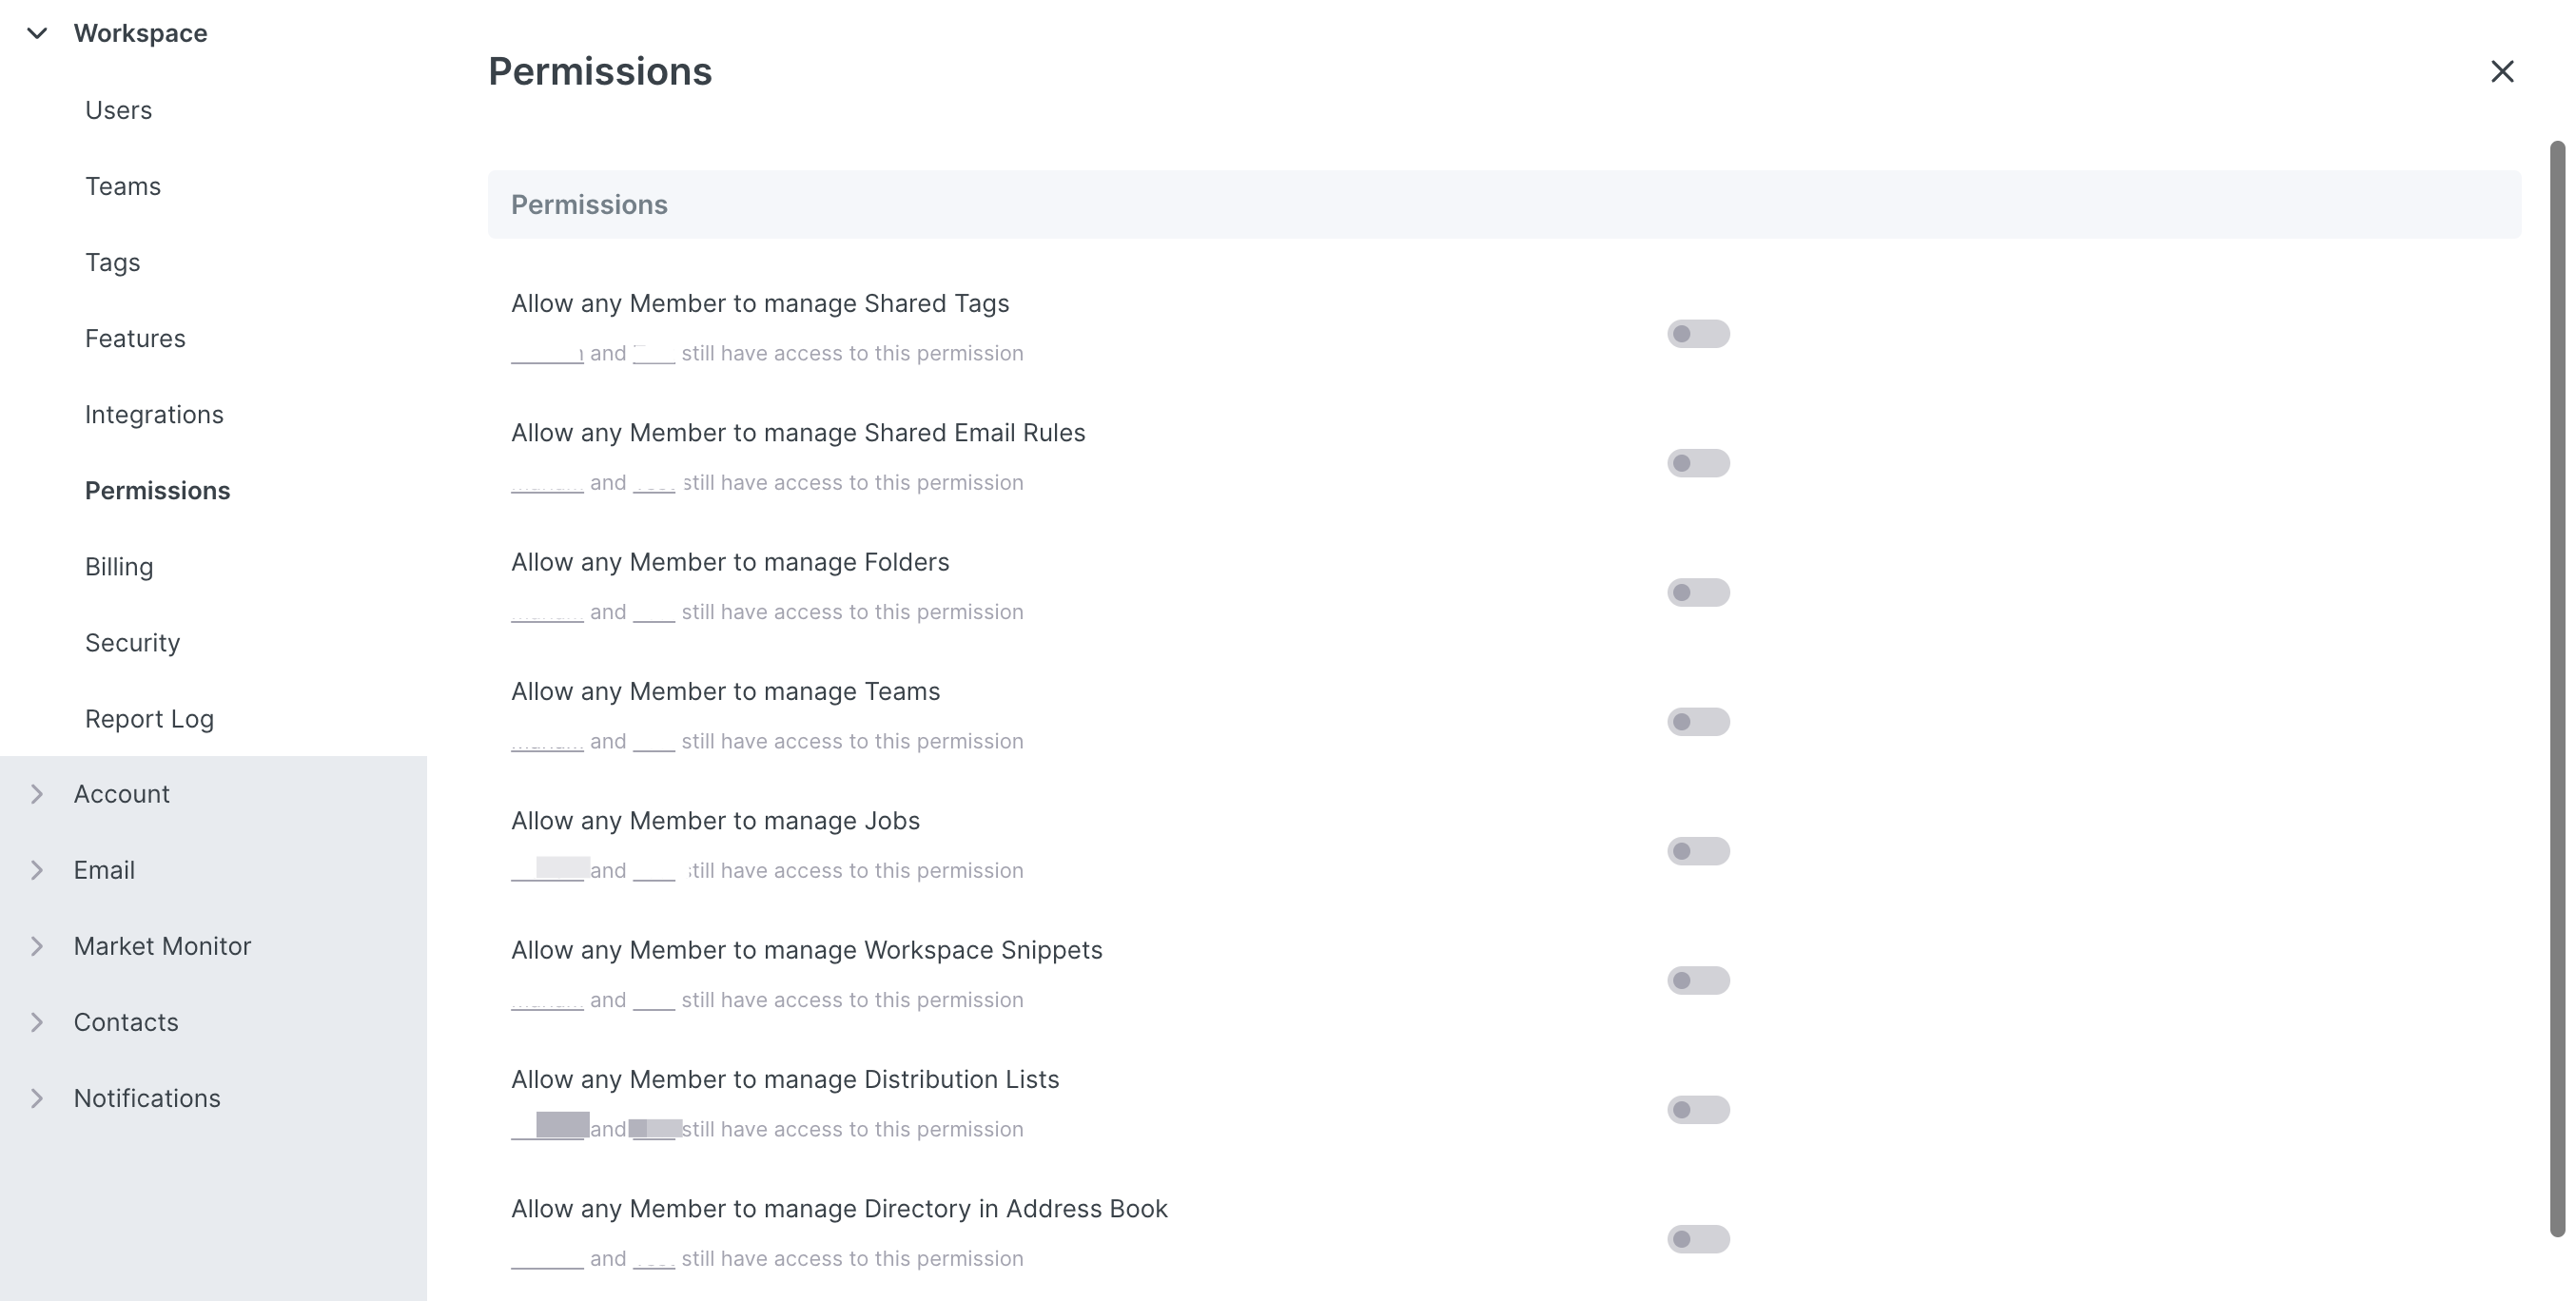Open the Users settings page

[118, 110]
